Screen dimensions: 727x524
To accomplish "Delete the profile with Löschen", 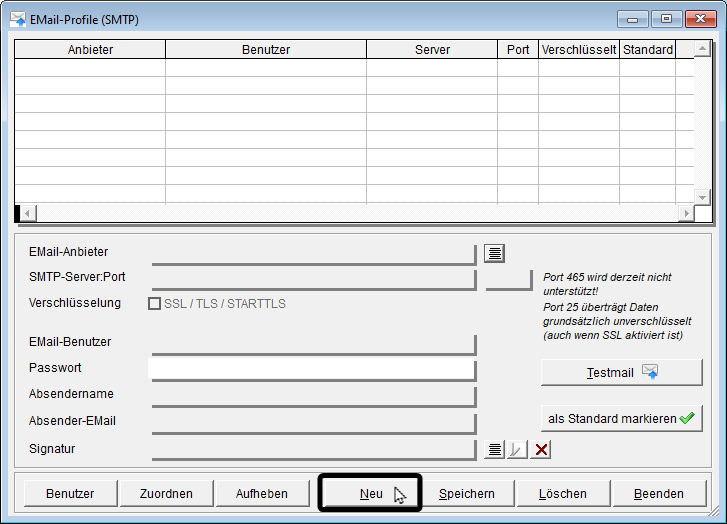I will click(x=563, y=493).
